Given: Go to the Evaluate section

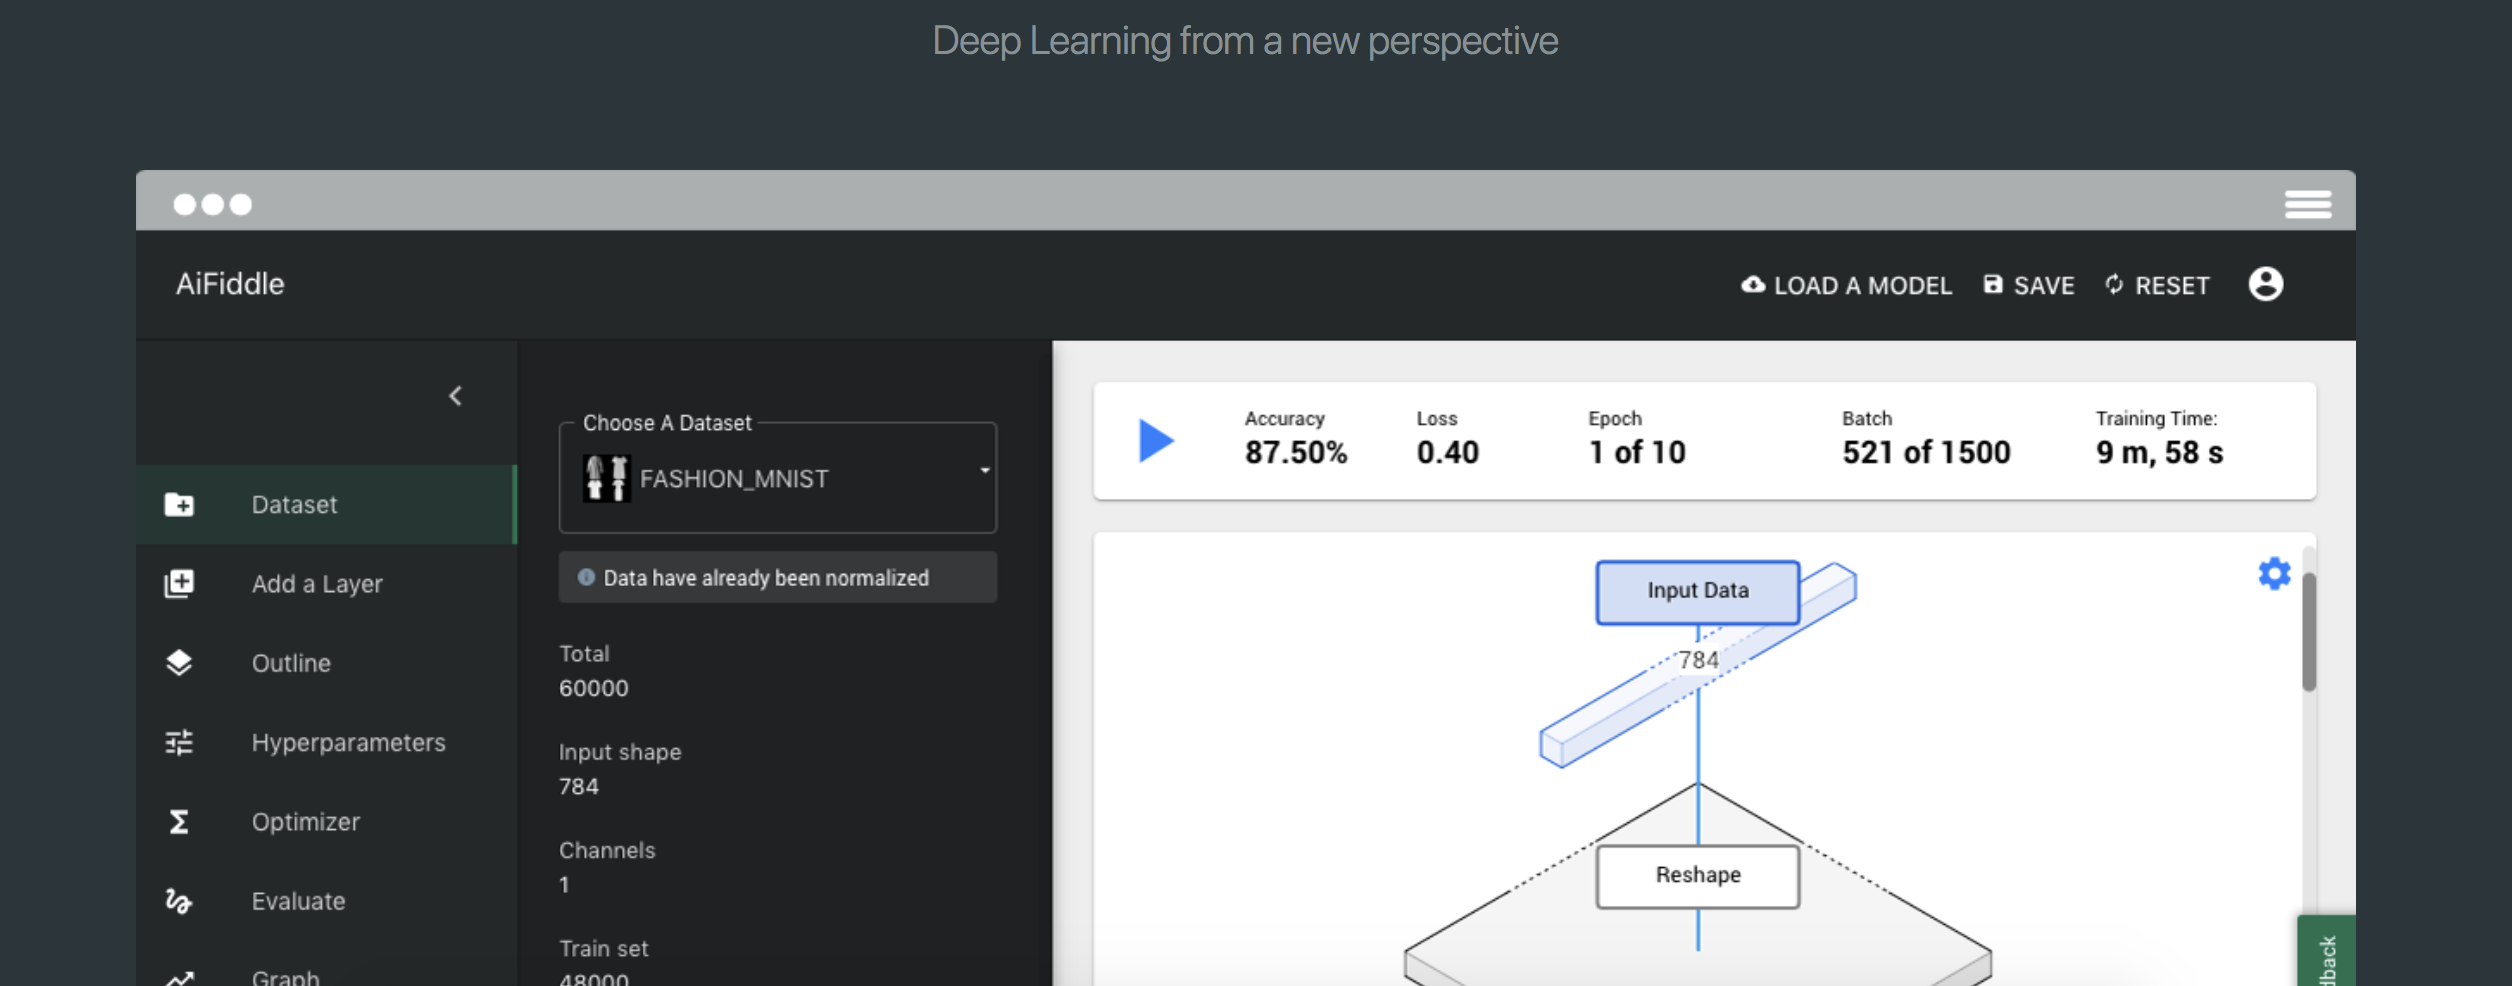Looking at the screenshot, I should coord(298,902).
